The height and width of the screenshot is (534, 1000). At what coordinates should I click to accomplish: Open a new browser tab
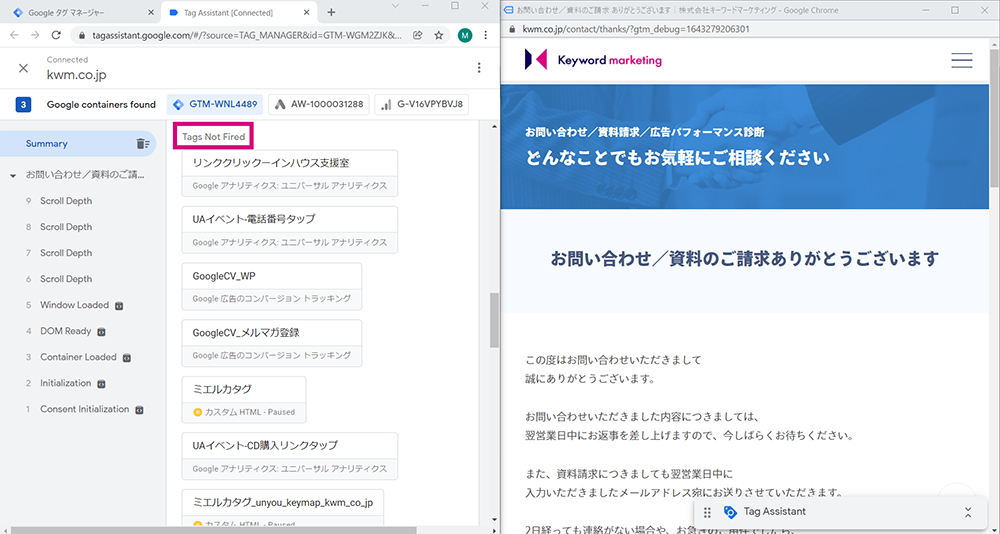click(331, 13)
